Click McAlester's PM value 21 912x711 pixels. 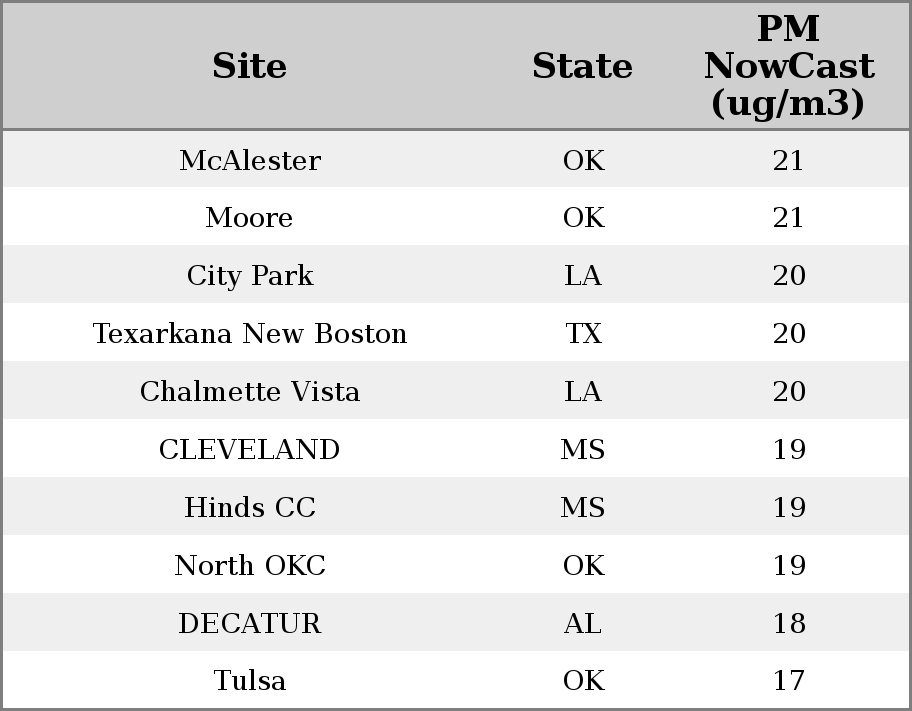788,160
